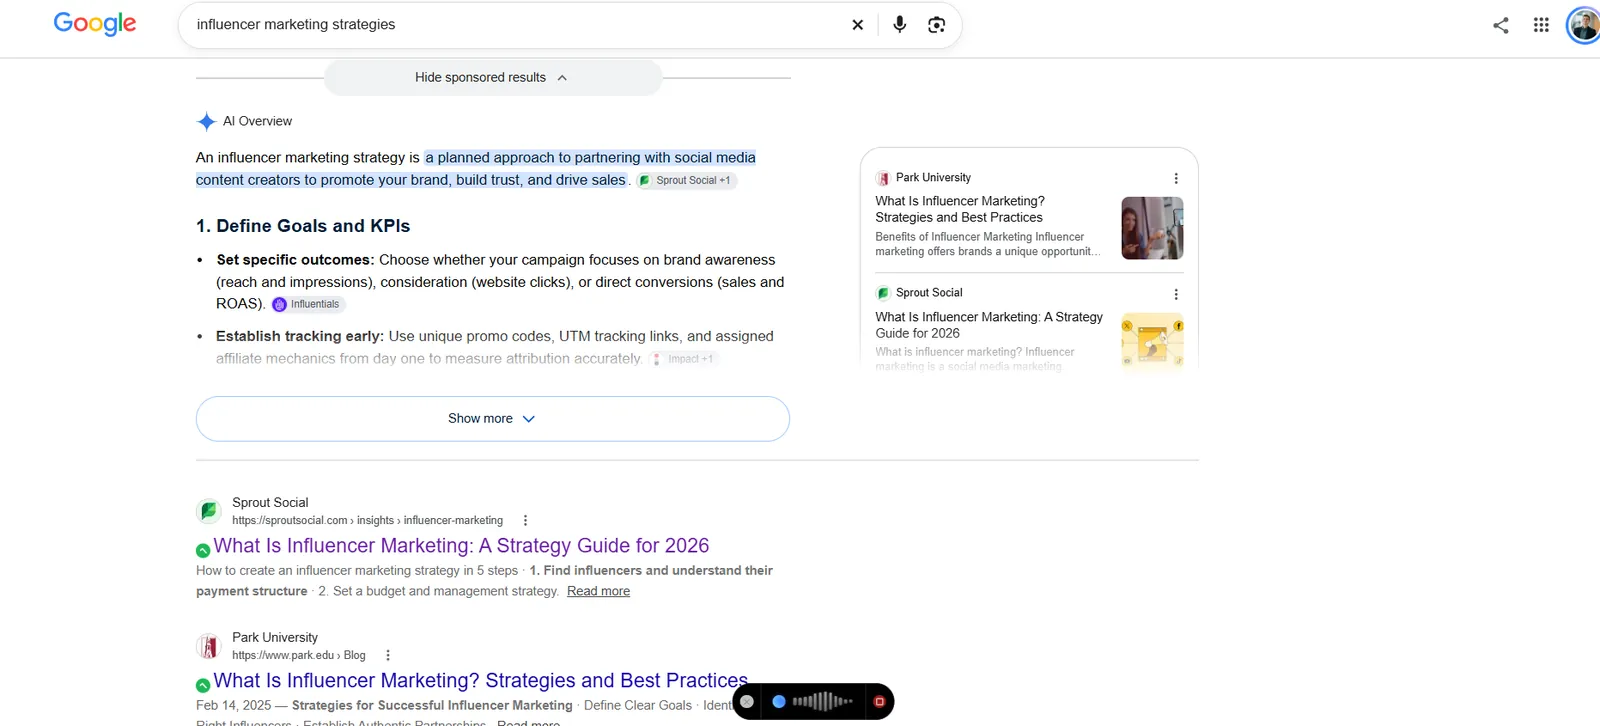Click the 'AI Overview' label
The width and height of the screenshot is (1600, 726).
coord(257,121)
